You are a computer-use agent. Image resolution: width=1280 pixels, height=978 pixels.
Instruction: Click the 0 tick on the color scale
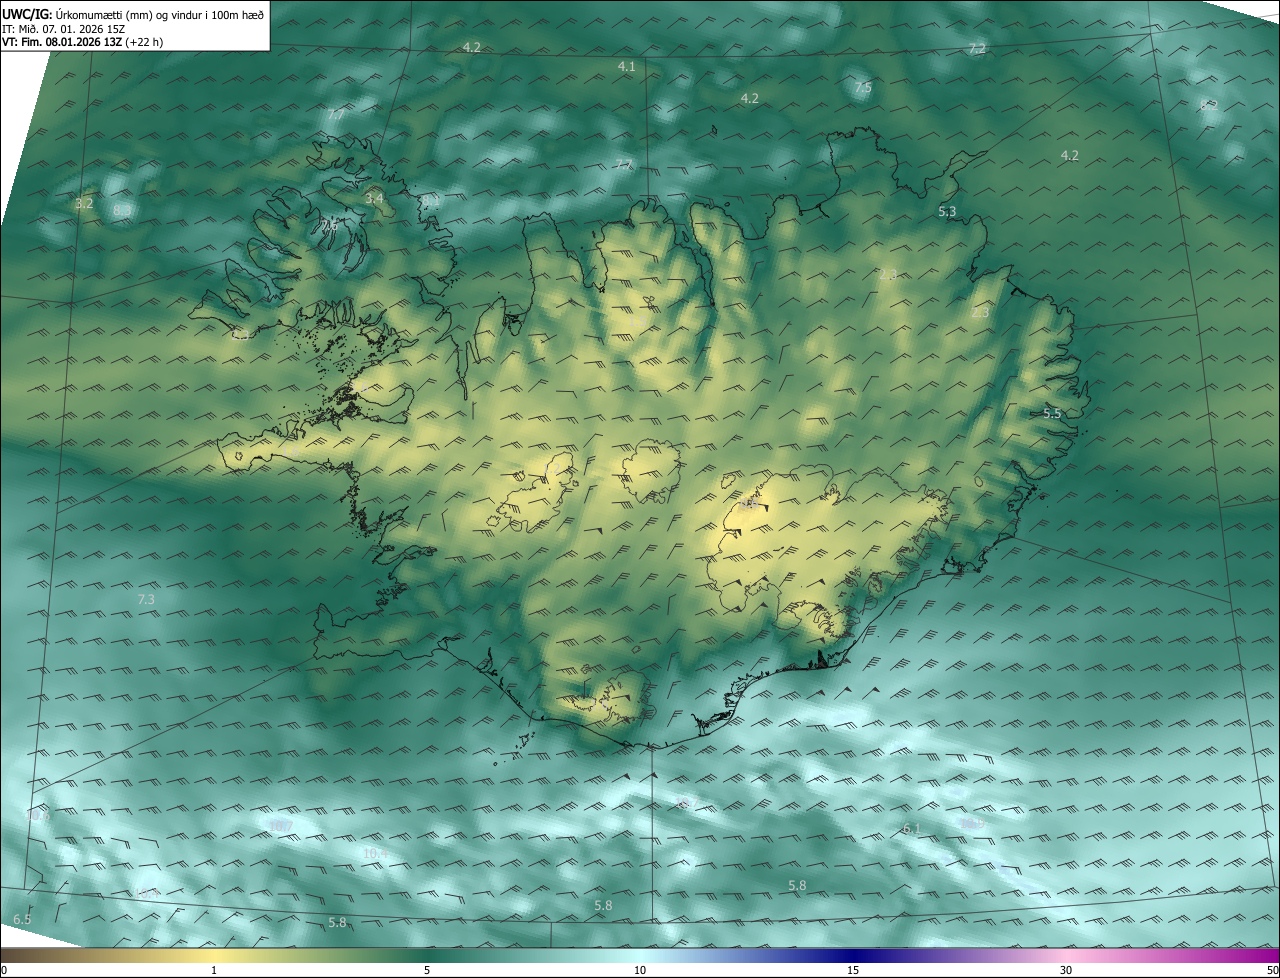pyautogui.click(x=4, y=971)
